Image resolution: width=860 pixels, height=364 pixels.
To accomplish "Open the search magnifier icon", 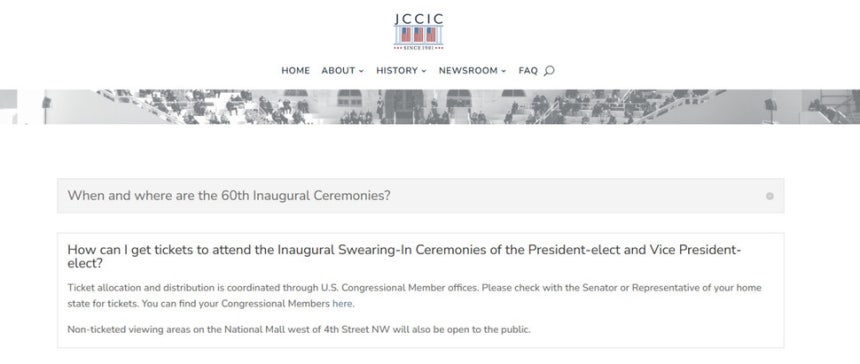I will [x=549, y=71].
